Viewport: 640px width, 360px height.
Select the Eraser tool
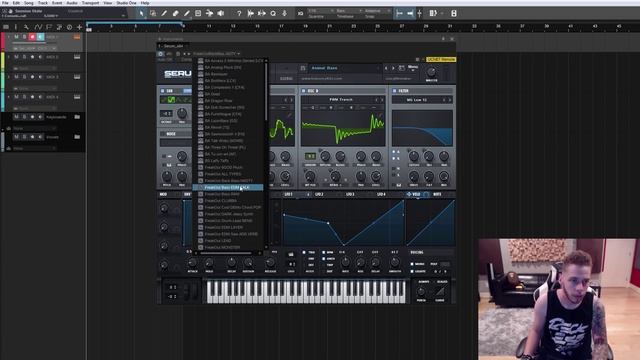(176, 13)
